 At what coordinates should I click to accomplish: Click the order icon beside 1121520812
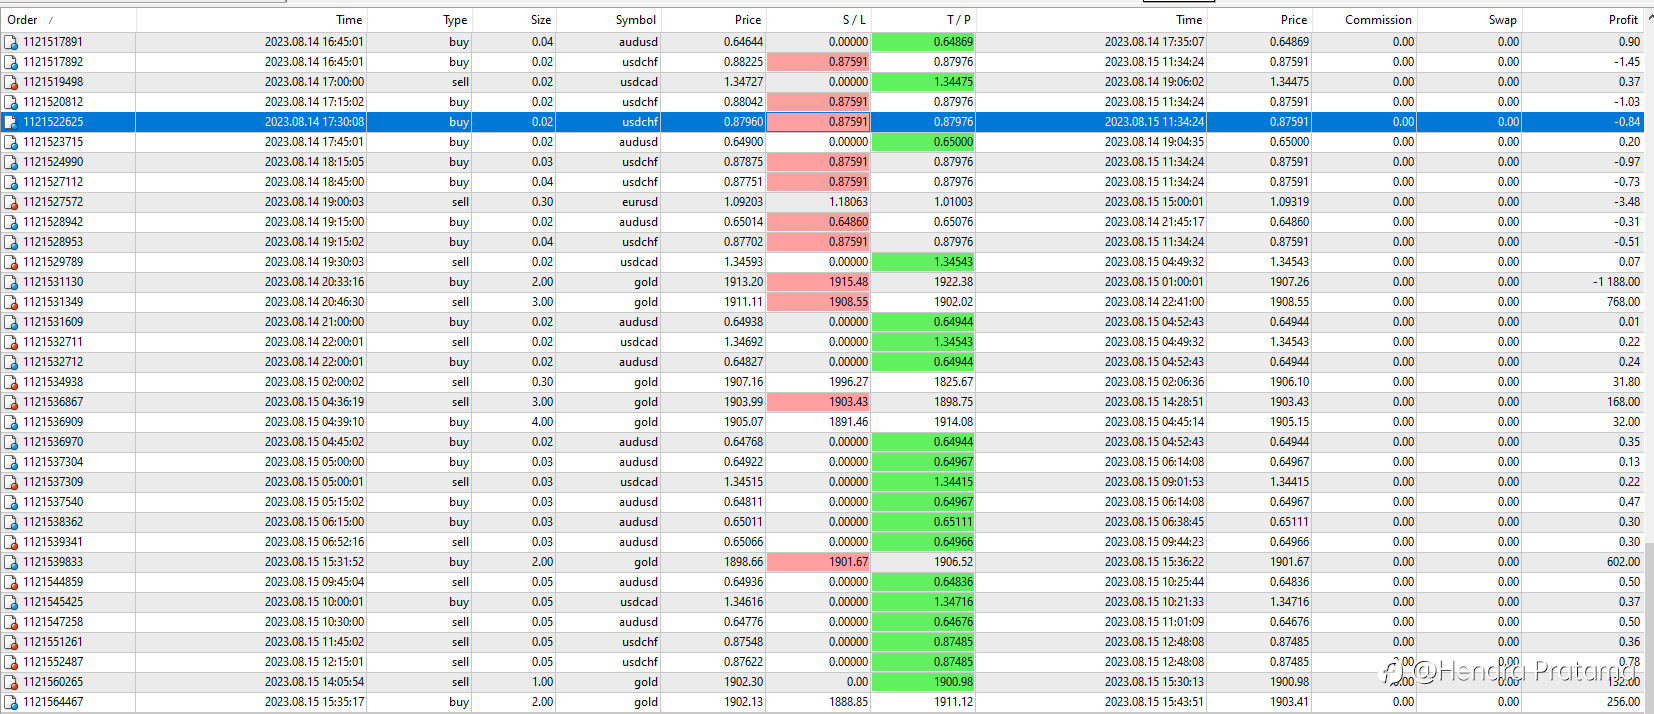coord(11,102)
